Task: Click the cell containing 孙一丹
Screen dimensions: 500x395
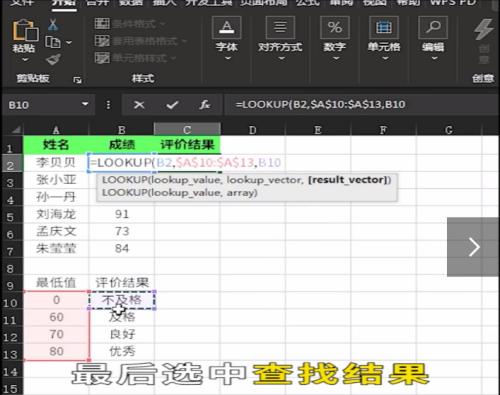Action: [x=56, y=197]
